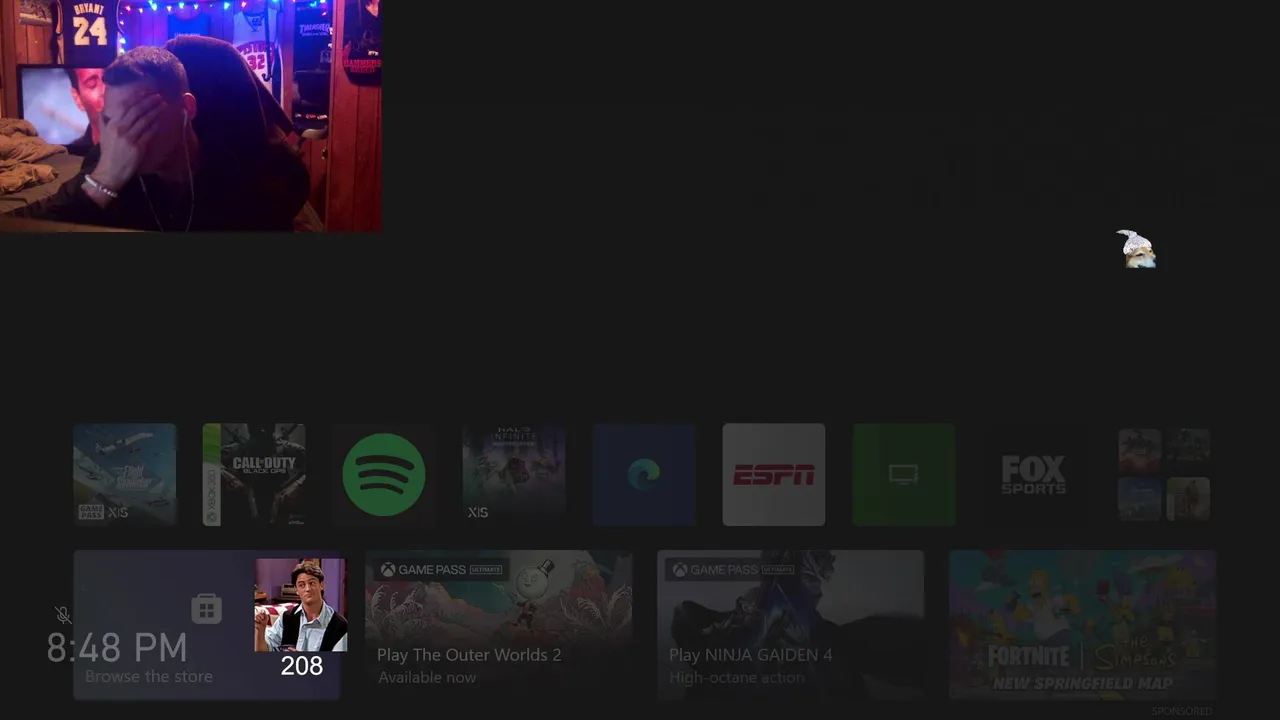Click the 'High-octane action' text
This screenshot has width=1280, height=720.
[736, 678]
